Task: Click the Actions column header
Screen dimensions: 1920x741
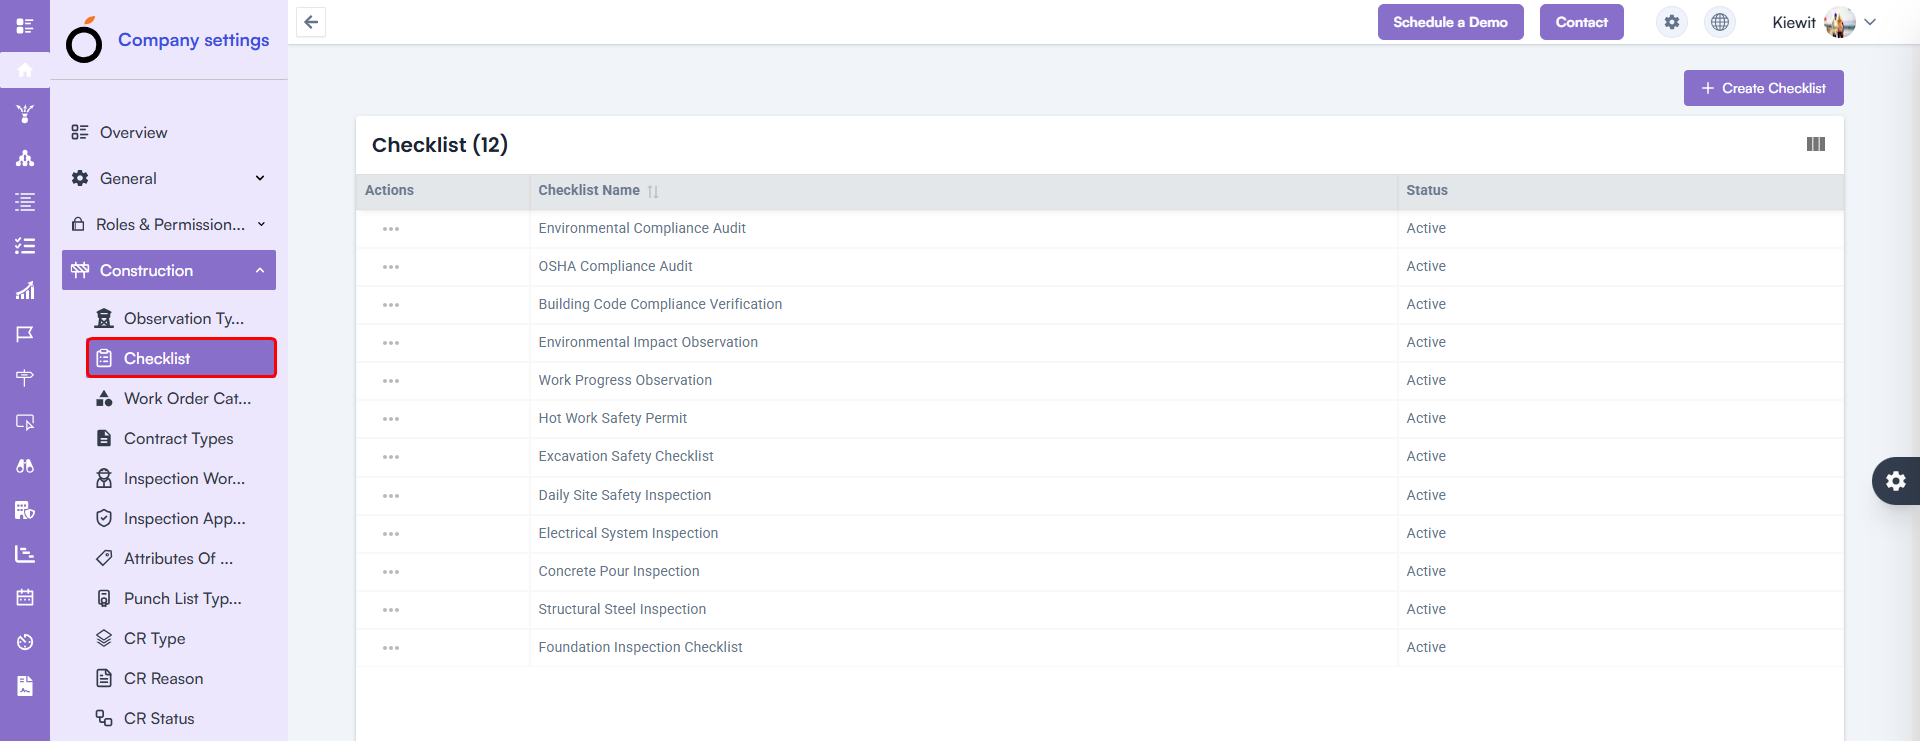Action: point(389,190)
